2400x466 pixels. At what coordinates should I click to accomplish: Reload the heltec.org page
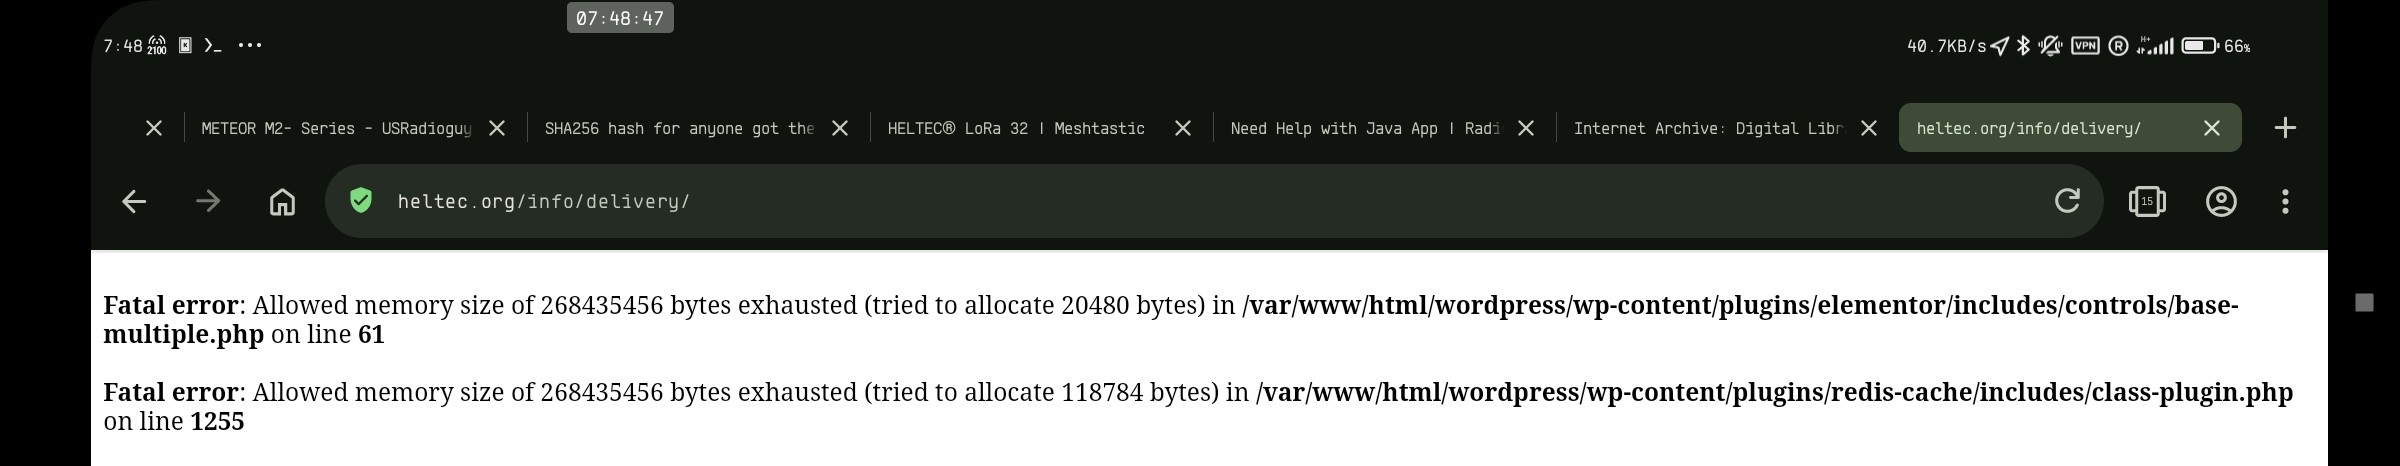coord(2067,201)
